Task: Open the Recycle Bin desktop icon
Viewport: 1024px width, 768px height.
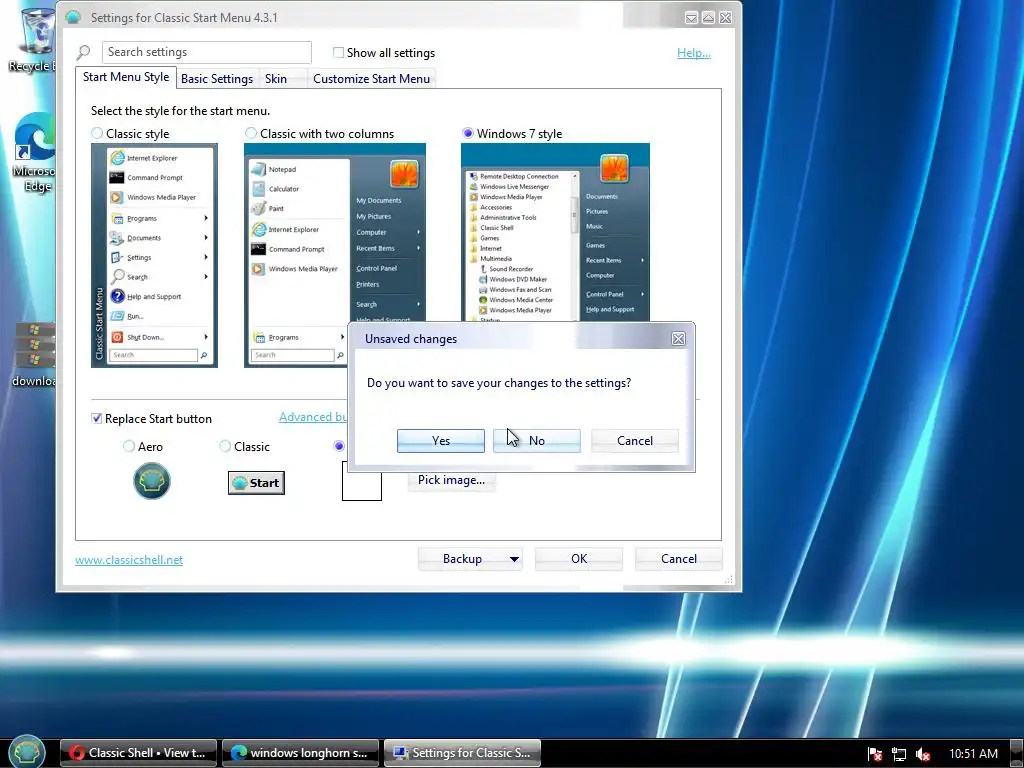Action: [x=33, y=39]
